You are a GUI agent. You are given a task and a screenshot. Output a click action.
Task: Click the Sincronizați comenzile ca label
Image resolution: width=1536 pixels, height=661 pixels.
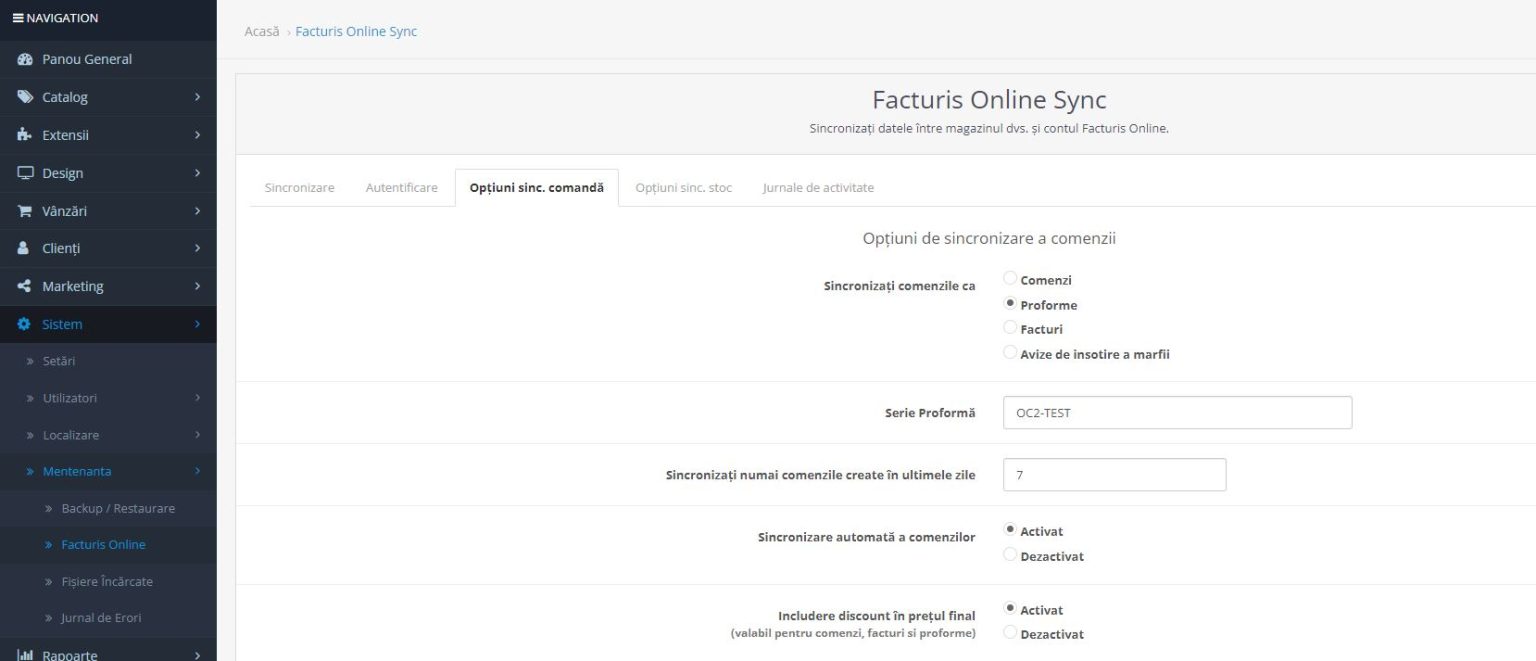[899, 286]
